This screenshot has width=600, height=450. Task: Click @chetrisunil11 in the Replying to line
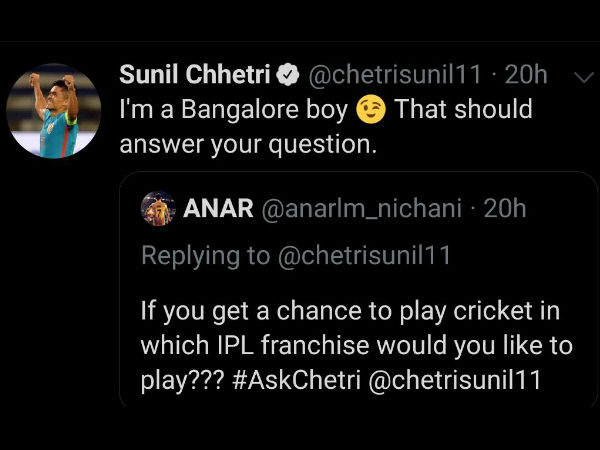[x=363, y=255]
